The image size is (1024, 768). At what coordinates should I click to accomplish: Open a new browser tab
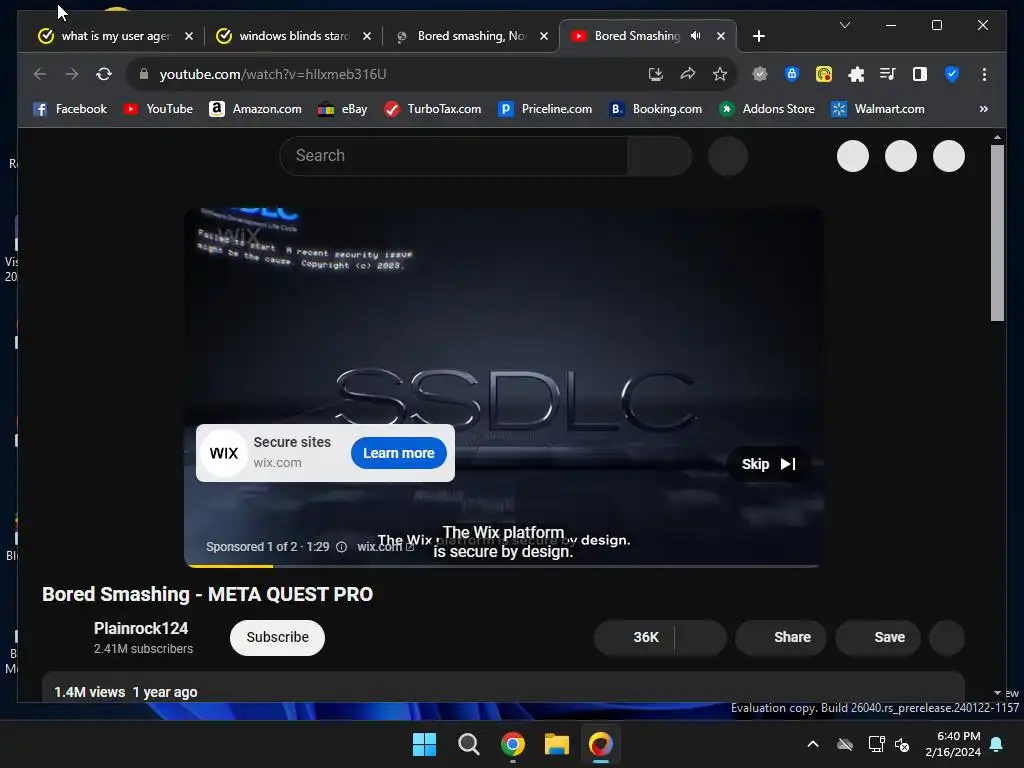coord(758,37)
